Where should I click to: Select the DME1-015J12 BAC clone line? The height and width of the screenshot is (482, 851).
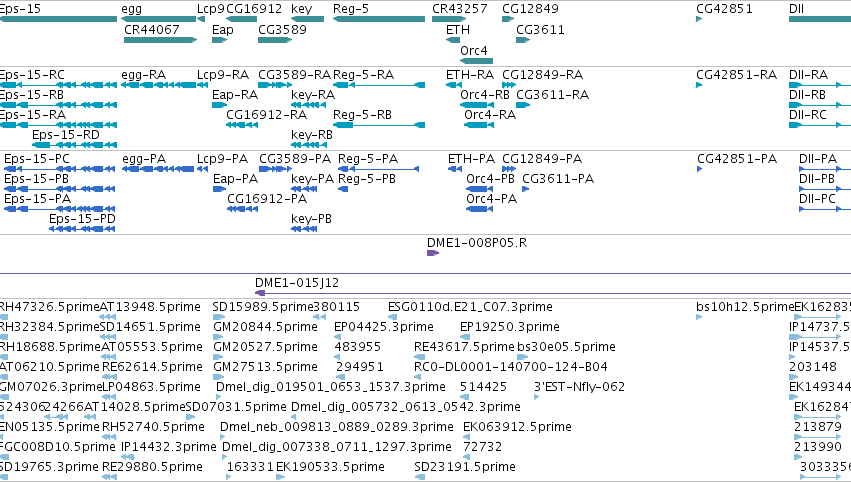pyautogui.click(x=553, y=293)
